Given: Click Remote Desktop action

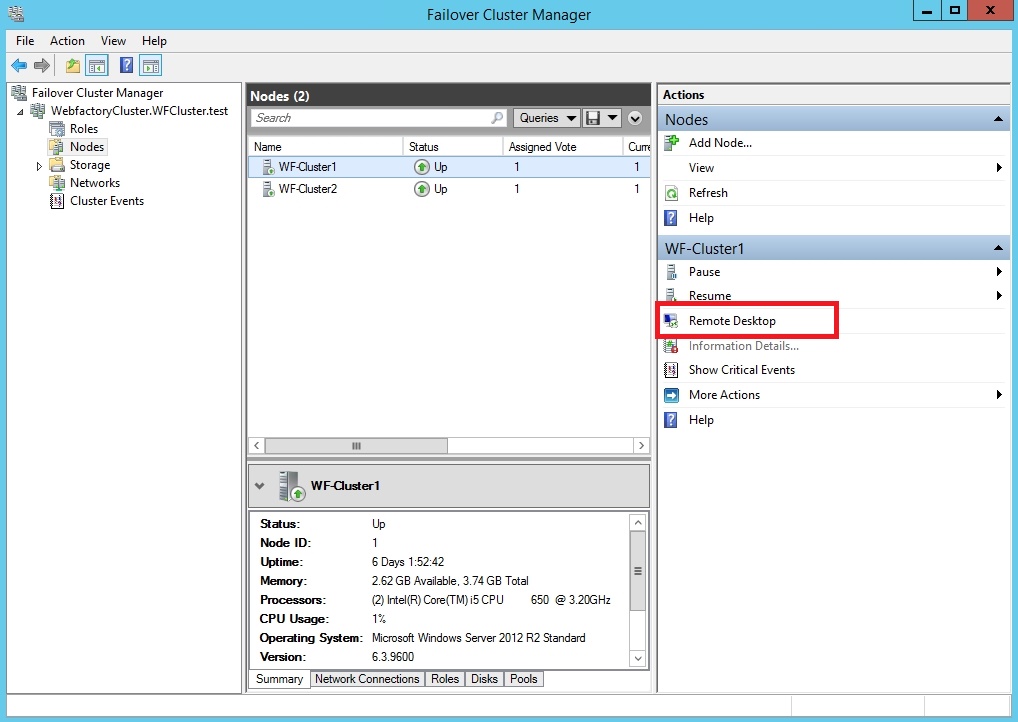Looking at the screenshot, I should [732, 321].
